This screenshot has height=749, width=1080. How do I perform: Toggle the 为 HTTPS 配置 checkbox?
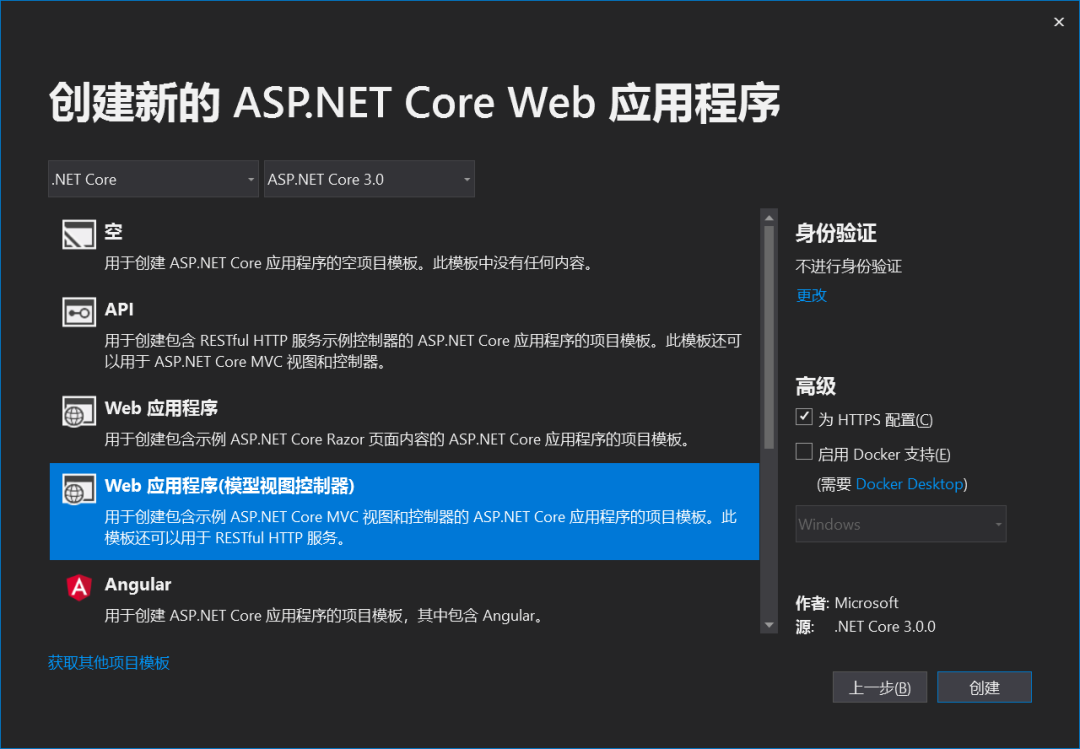click(x=804, y=417)
